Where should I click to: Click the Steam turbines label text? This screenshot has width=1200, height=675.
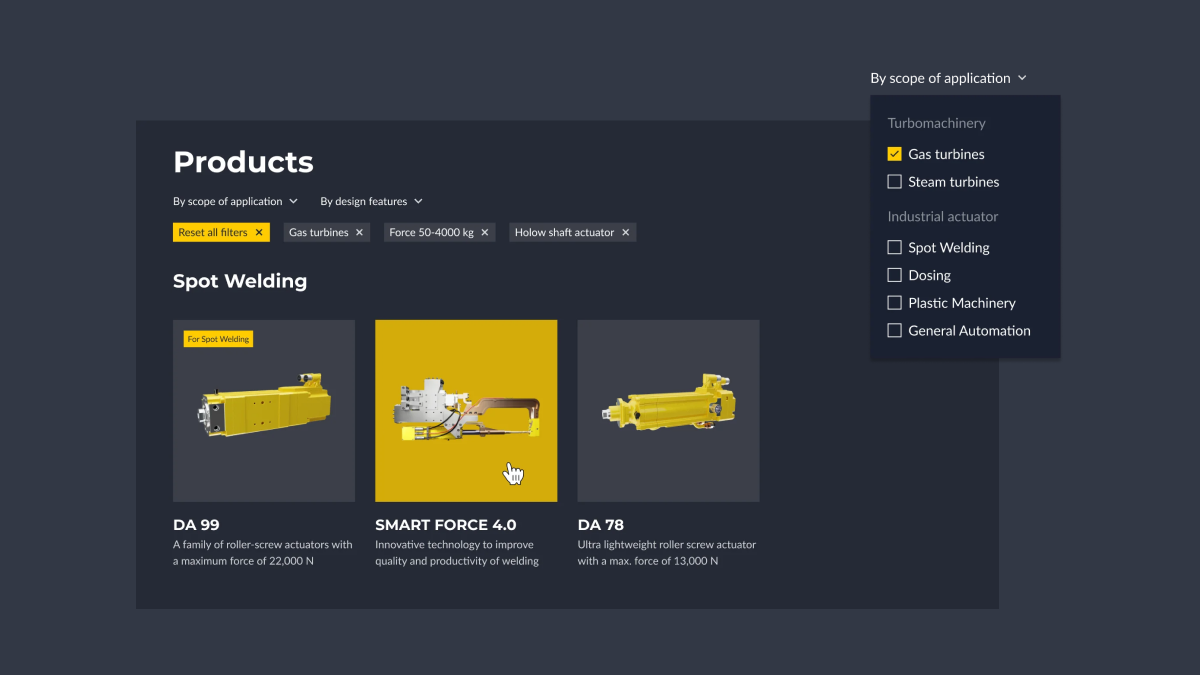click(x=954, y=182)
